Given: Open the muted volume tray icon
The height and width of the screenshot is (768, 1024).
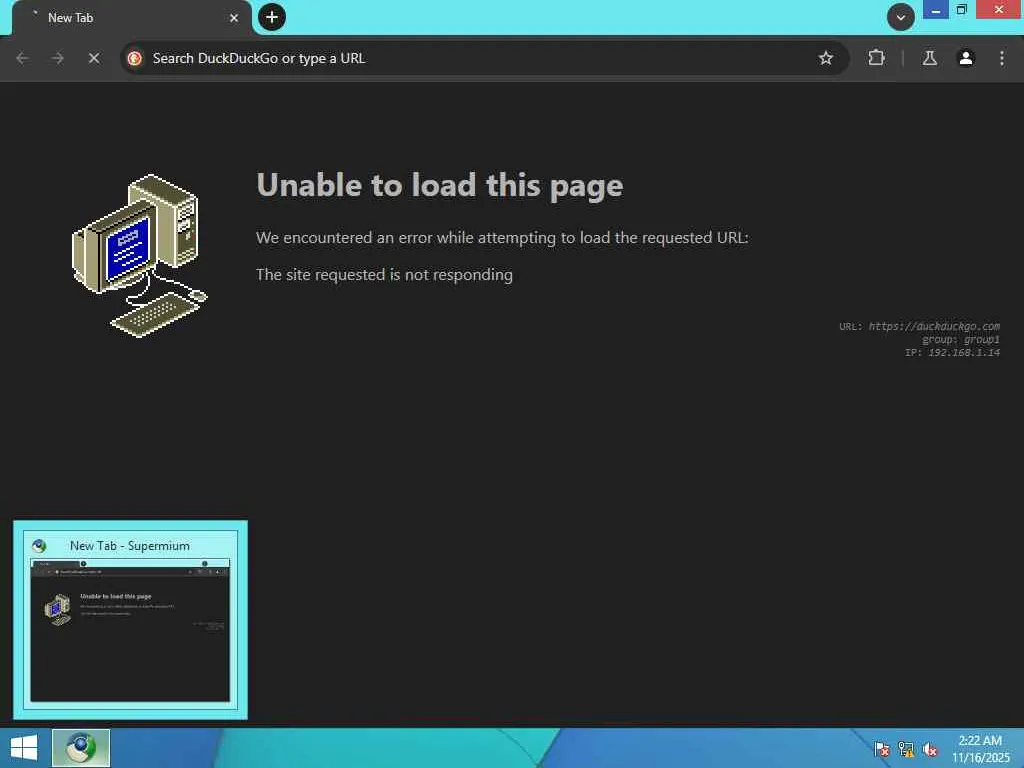Looking at the screenshot, I should pyautogui.click(x=930, y=749).
